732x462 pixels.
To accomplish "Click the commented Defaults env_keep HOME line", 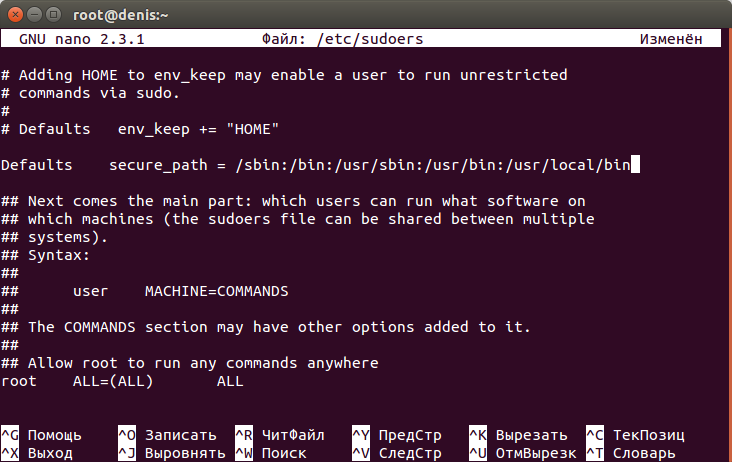I will pyautogui.click(x=140, y=129).
